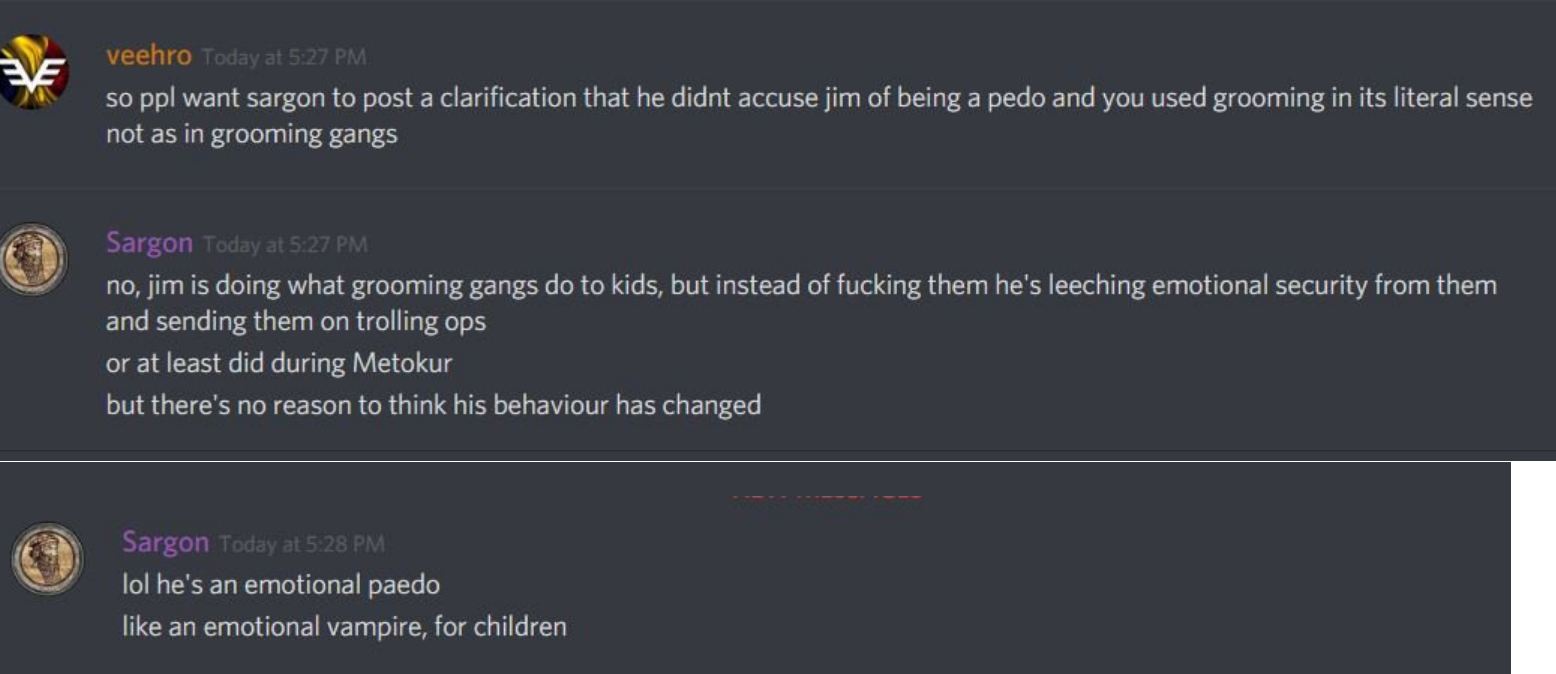Select line 'or at least did during Metokur'
The image size is (1556, 674).
coord(279,363)
